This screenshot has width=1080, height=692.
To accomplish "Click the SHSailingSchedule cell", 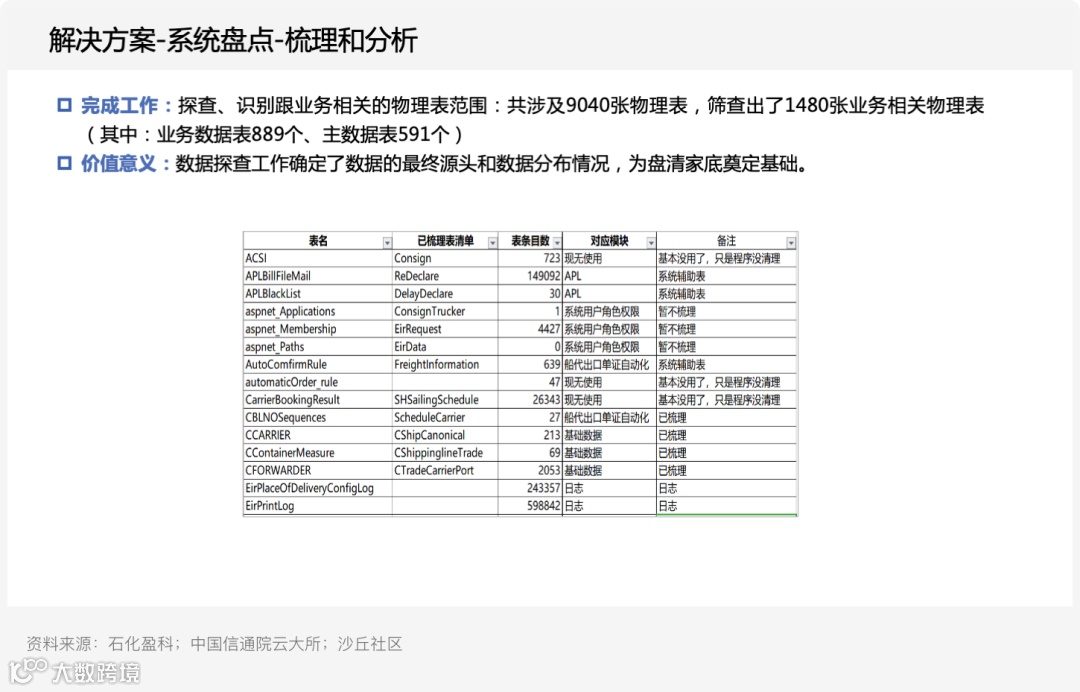I will (x=445, y=400).
